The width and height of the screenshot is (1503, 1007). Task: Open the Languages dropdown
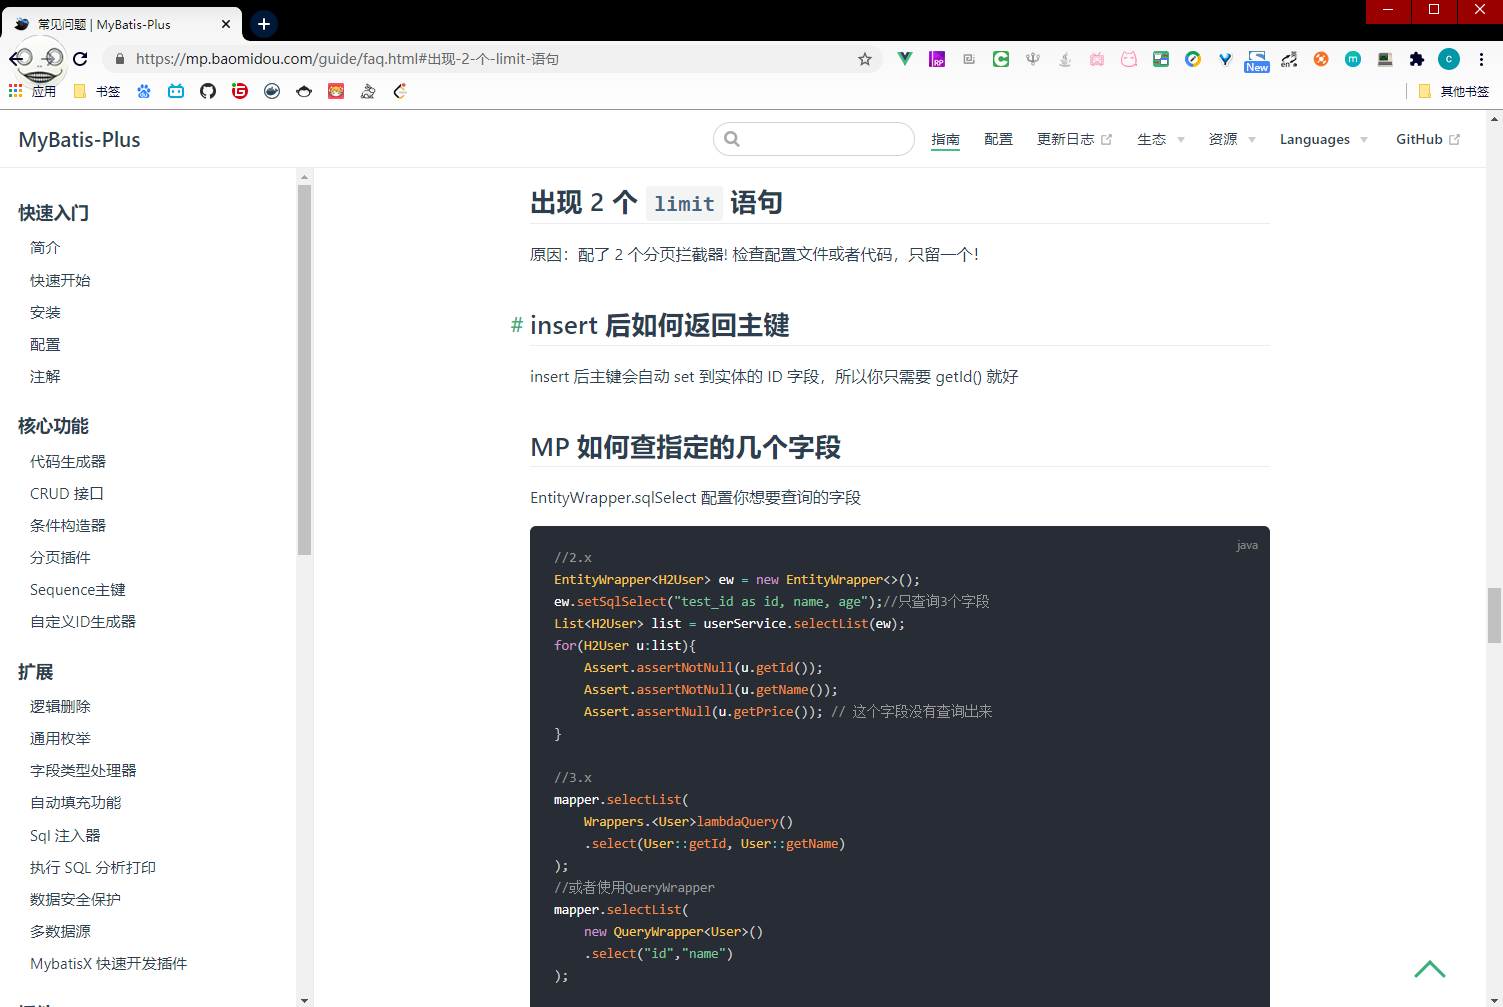click(1323, 140)
